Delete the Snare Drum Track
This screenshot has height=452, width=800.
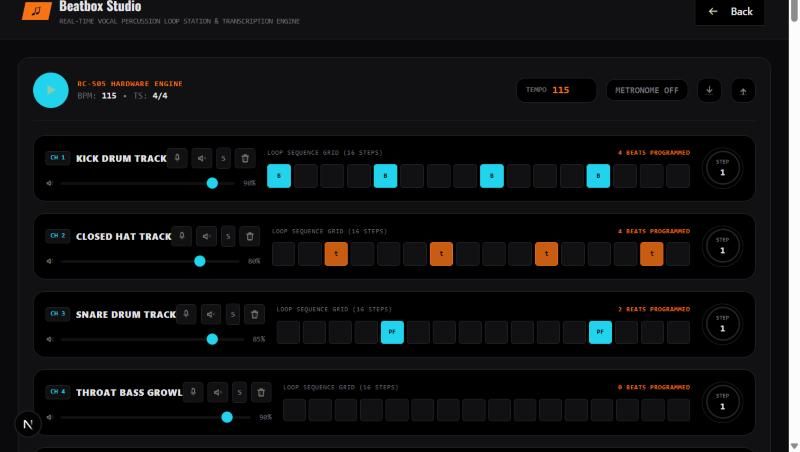pos(254,314)
